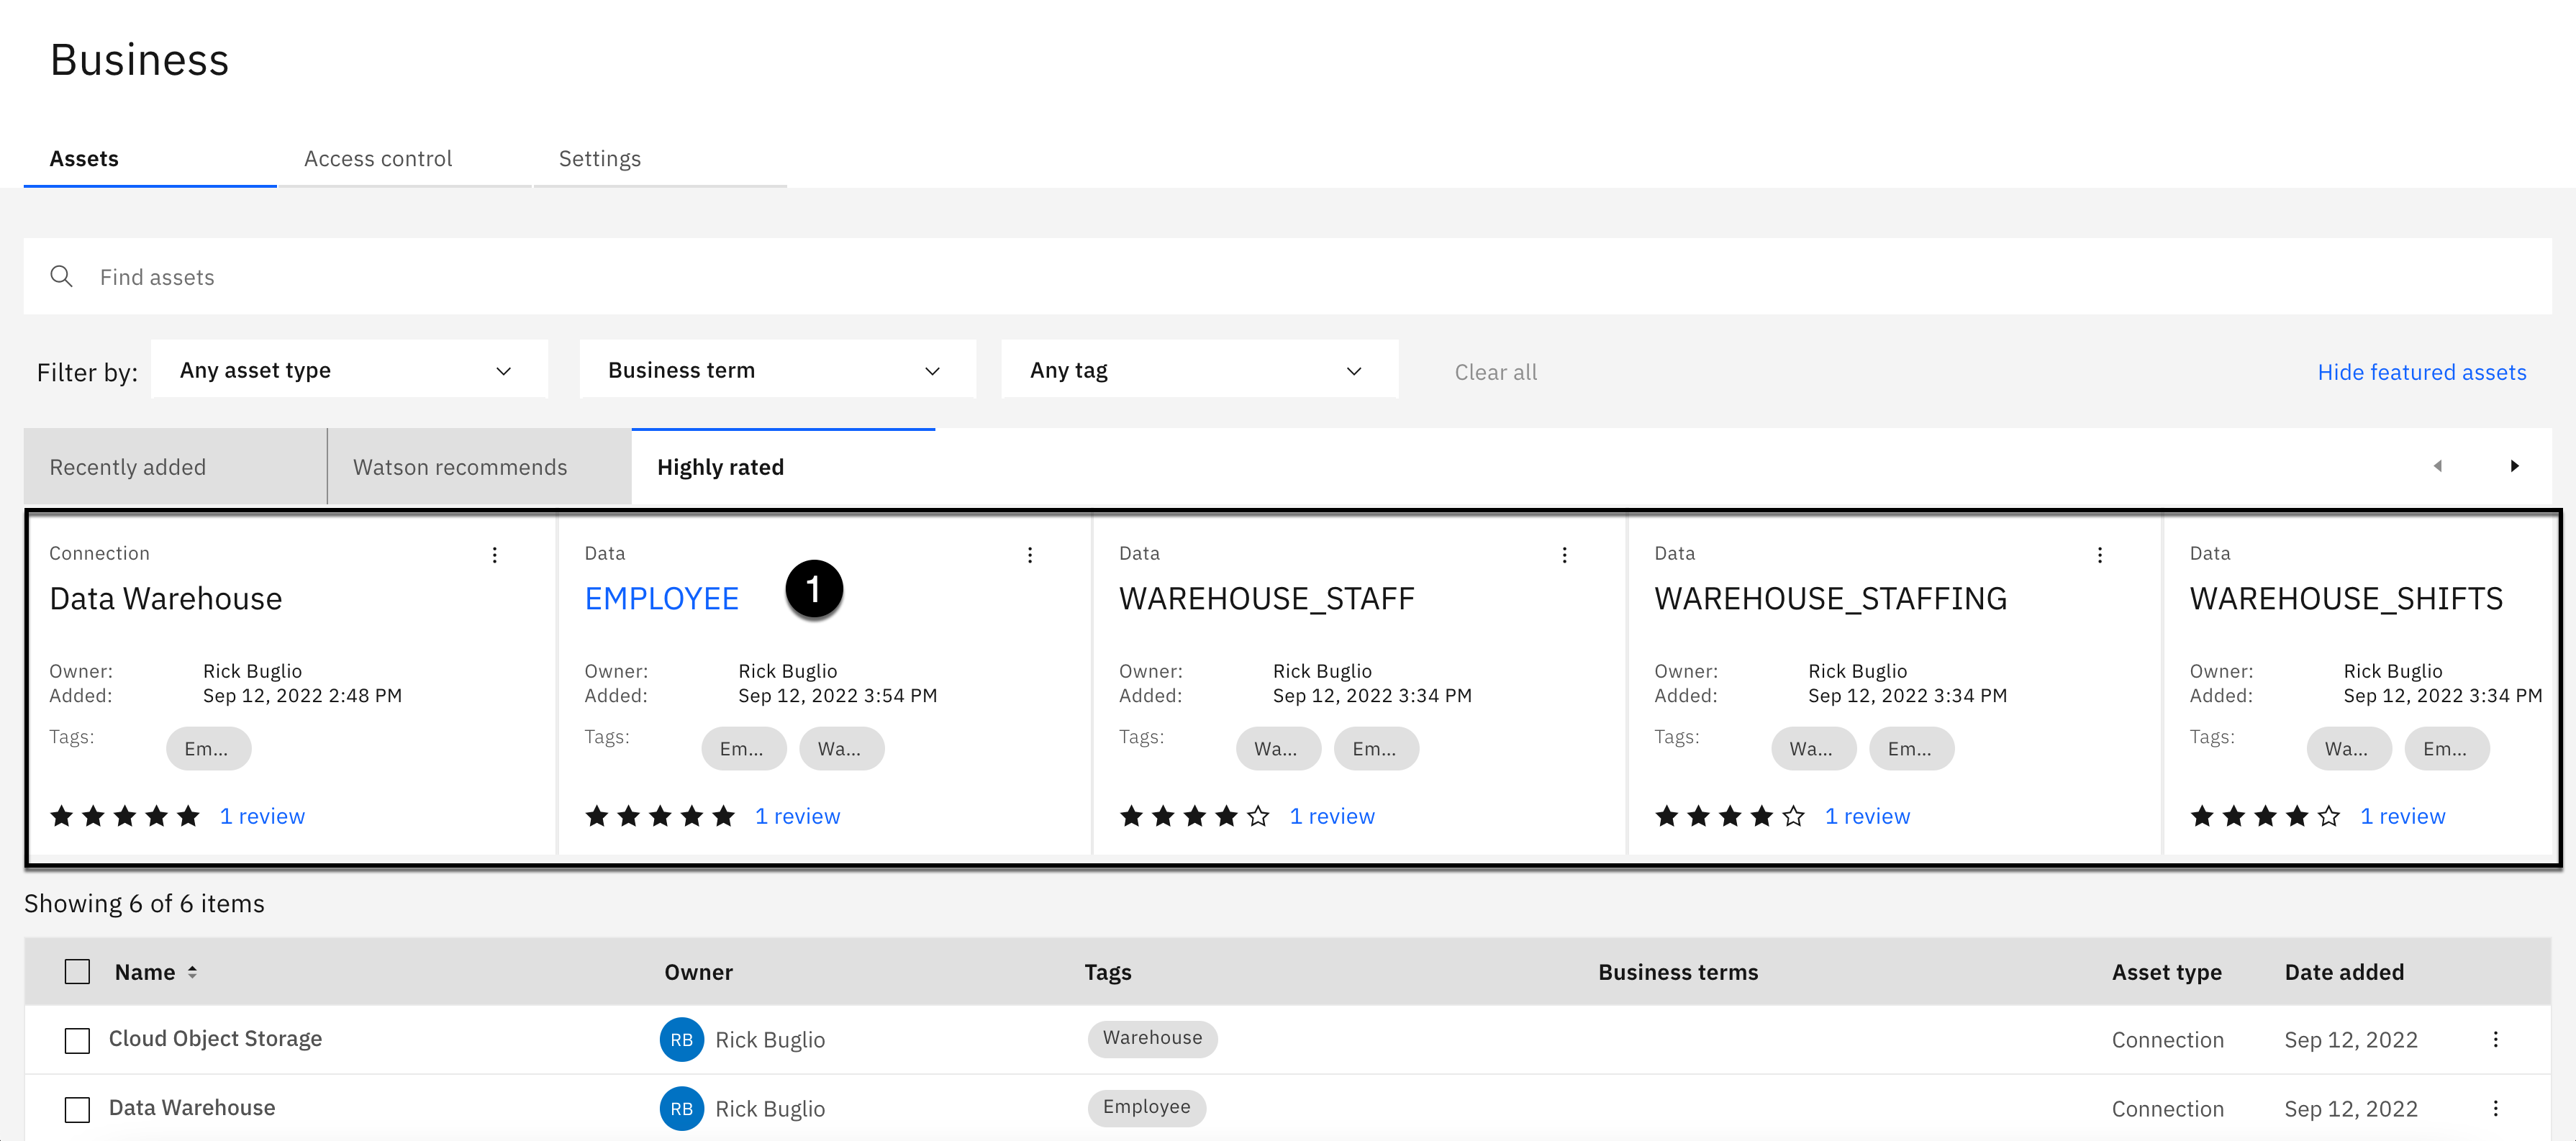The width and height of the screenshot is (2576, 1141).
Task: Open EMPLOYEE card overflow menu
Action: point(1029,555)
